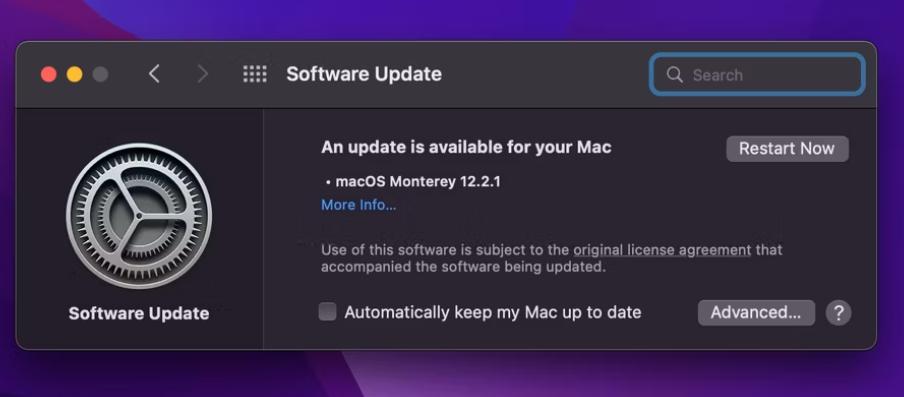Open the More Info… link
The width and height of the screenshot is (904, 397).
(x=359, y=205)
